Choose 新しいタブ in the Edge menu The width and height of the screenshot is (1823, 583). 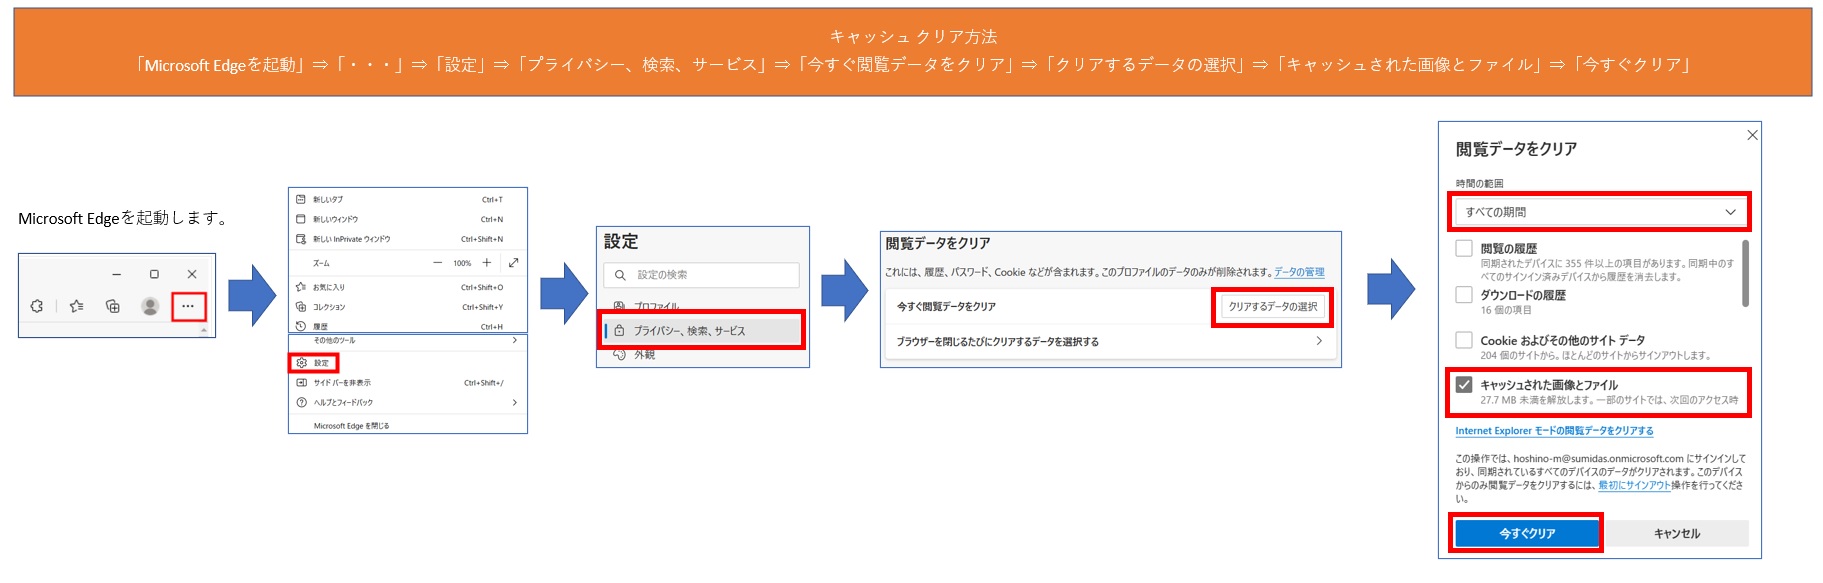408,199
